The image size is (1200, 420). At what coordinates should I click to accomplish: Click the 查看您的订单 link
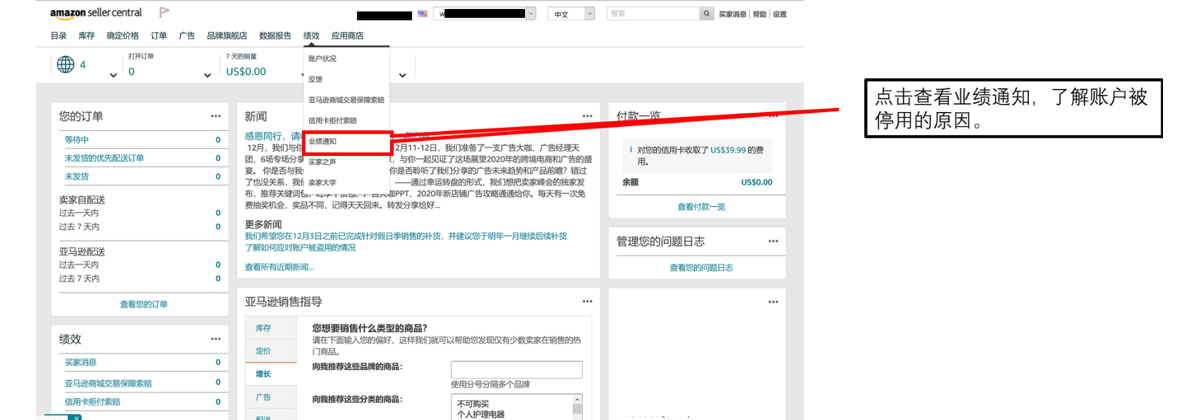tap(144, 304)
